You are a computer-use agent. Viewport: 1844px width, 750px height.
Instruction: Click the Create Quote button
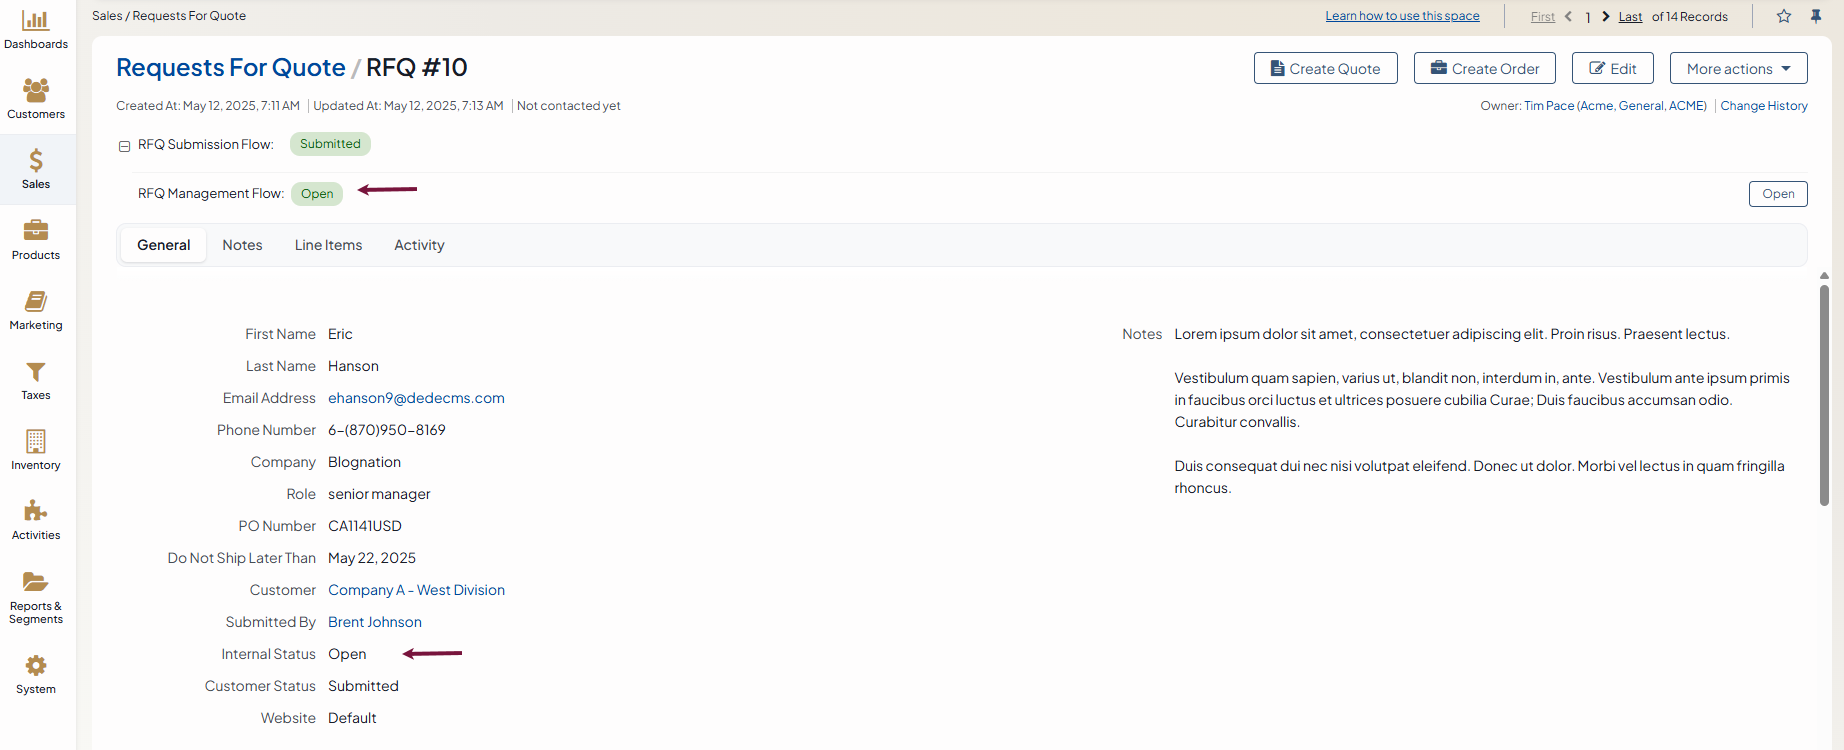[x=1325, y=69]
